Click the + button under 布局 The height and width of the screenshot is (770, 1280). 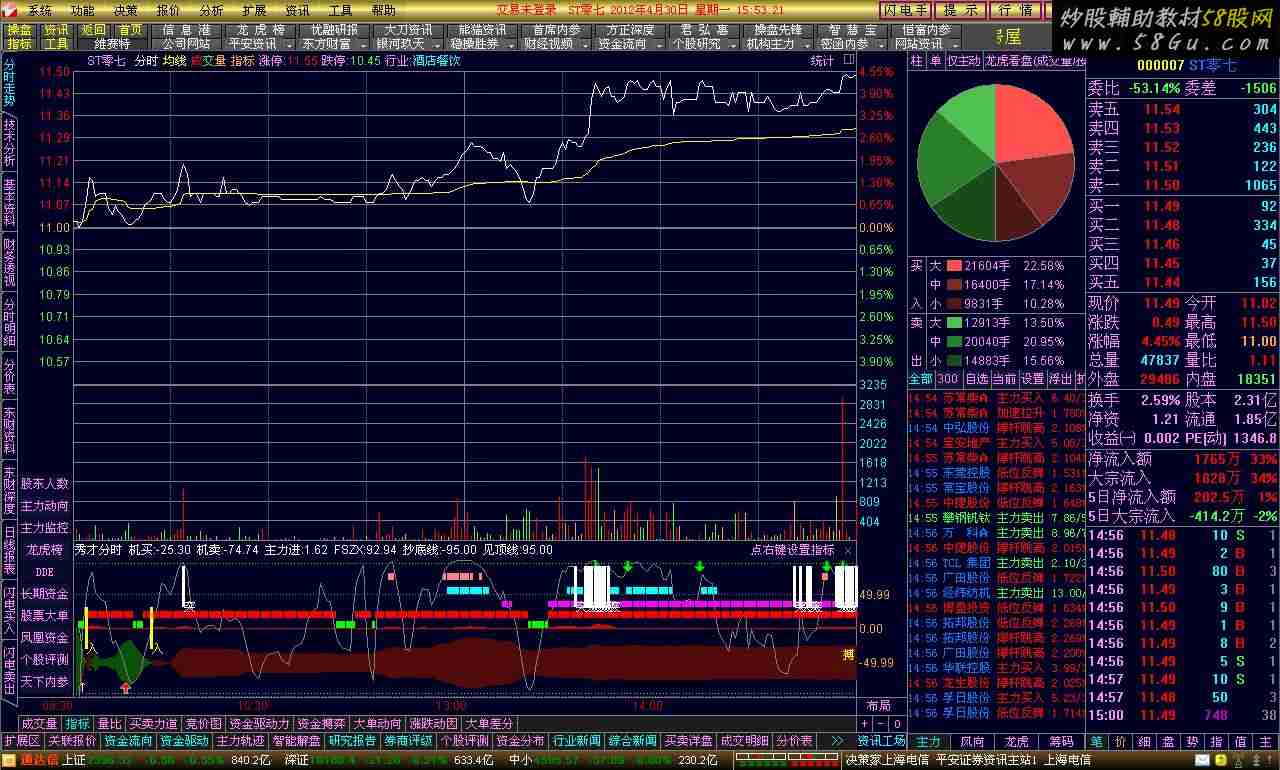(866, 722)
